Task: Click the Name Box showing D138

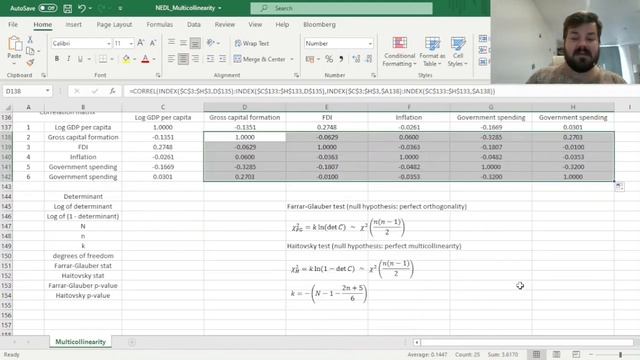Action: 27,91
